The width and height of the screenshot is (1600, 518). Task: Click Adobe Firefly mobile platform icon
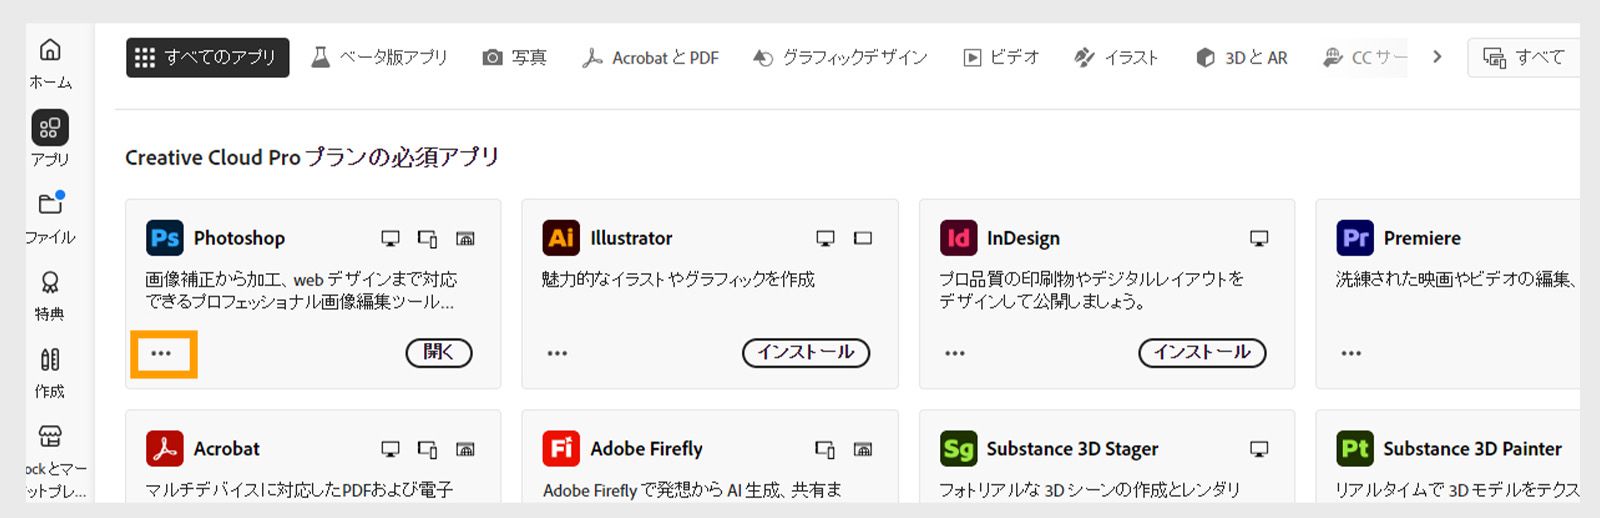tap(825, 450)
